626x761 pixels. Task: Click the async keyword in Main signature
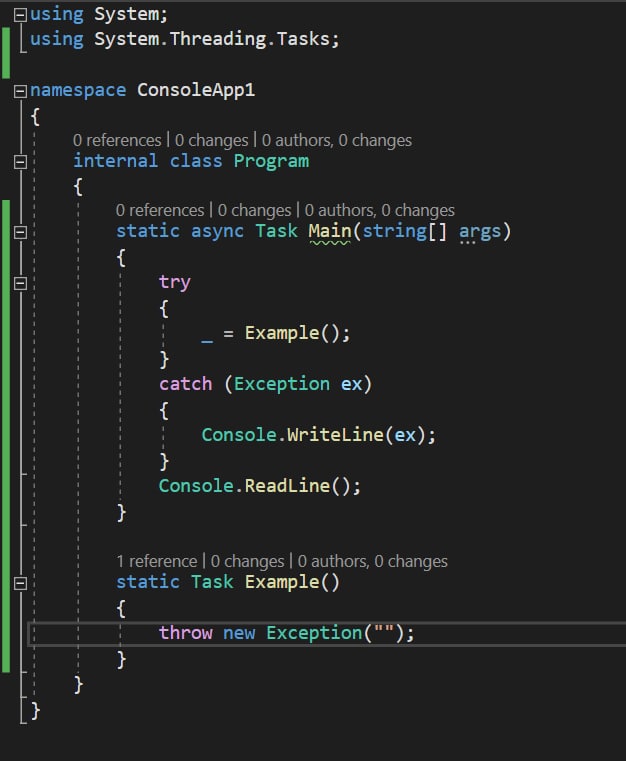pos(217,231)
